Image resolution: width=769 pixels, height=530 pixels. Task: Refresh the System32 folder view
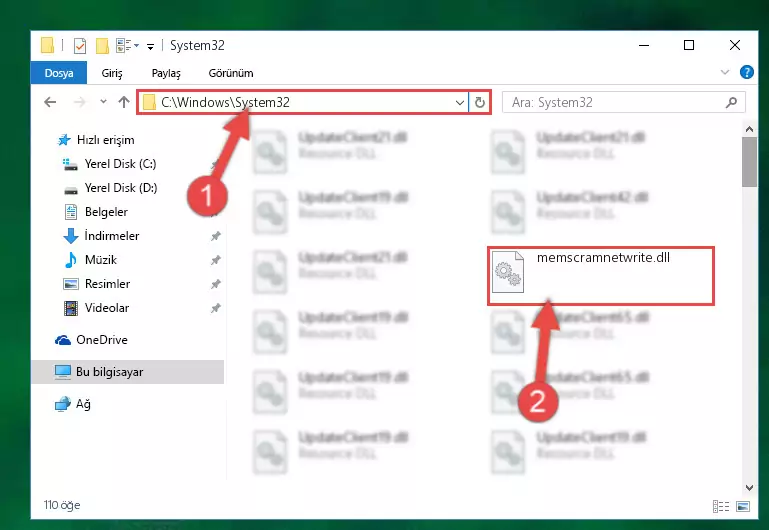480,102
